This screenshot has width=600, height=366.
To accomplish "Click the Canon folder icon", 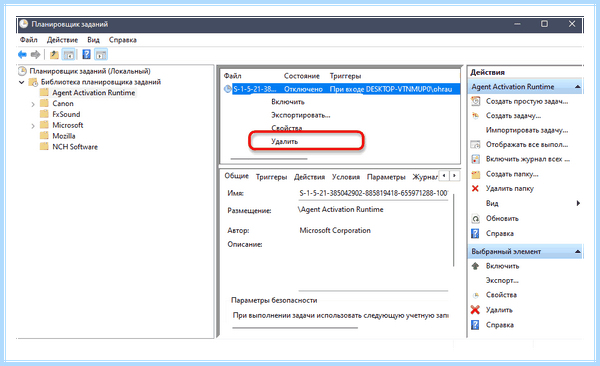I will [44, 103].
